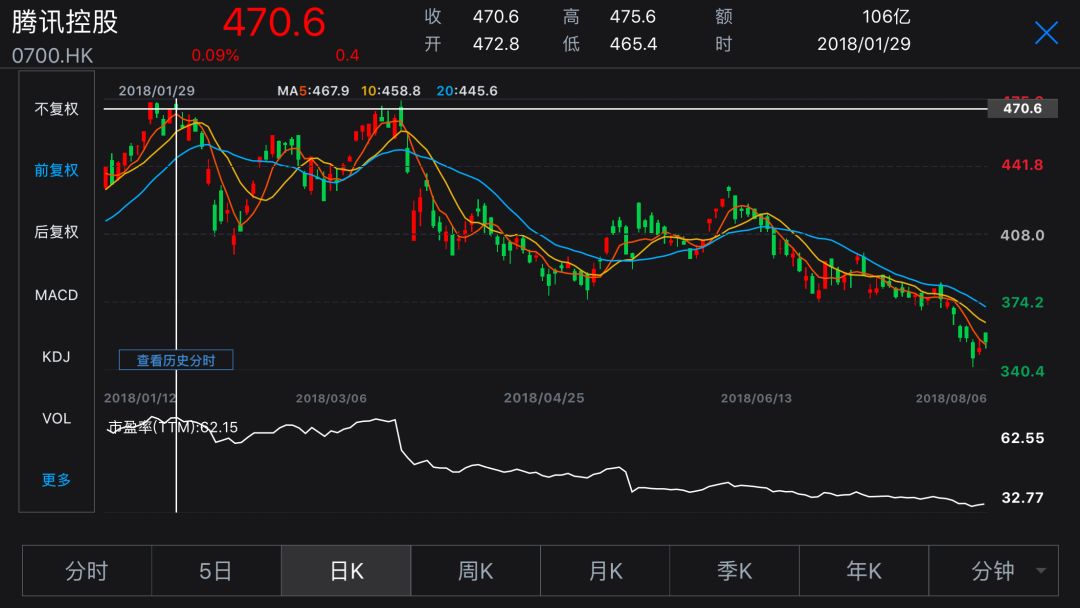Switch to 季K quarterly chart
This screenshot has height=608, width=1080.
(x=735, y=571)
